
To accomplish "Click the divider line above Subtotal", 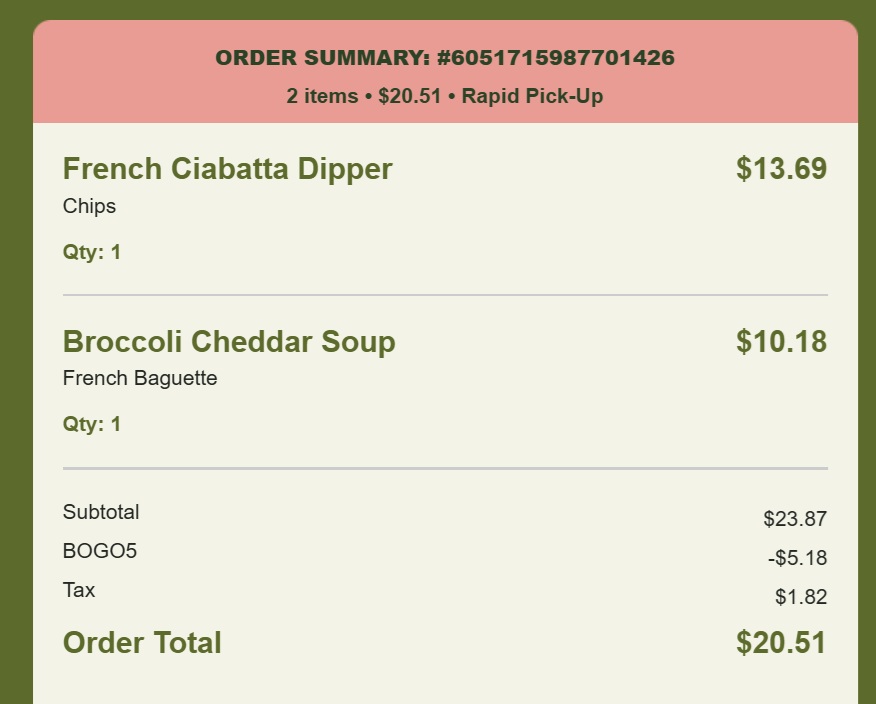I will pyautogui.click(x=445, y=468).
